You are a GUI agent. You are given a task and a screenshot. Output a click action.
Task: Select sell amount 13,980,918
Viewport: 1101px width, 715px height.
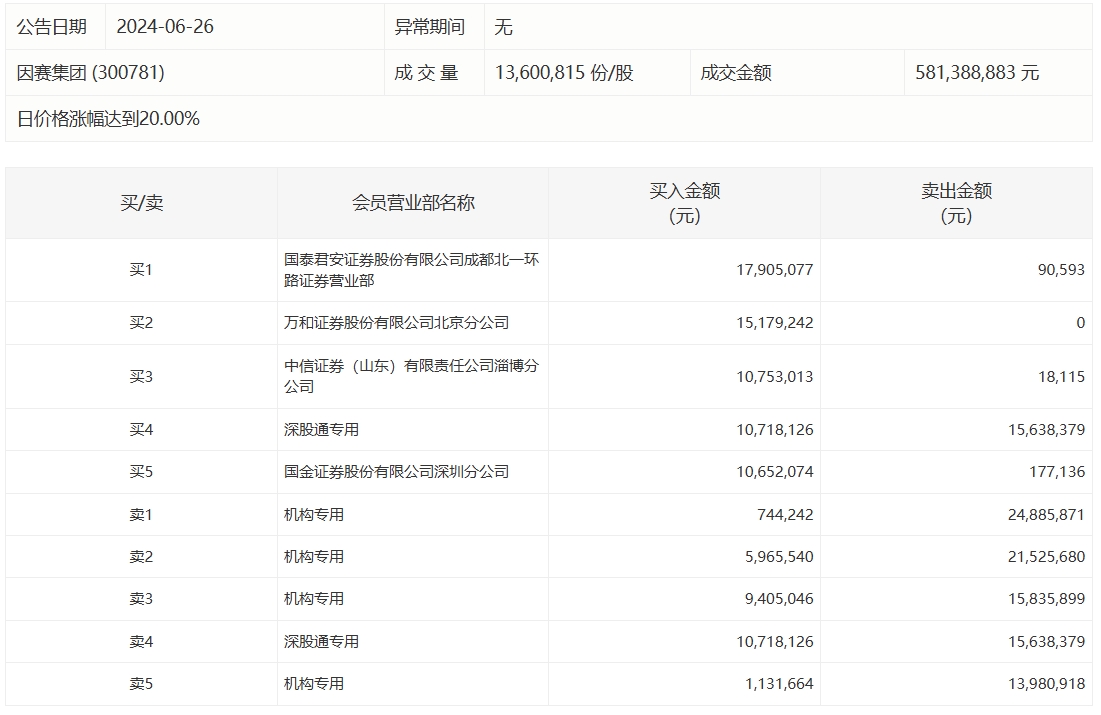tap(1046, 684)
